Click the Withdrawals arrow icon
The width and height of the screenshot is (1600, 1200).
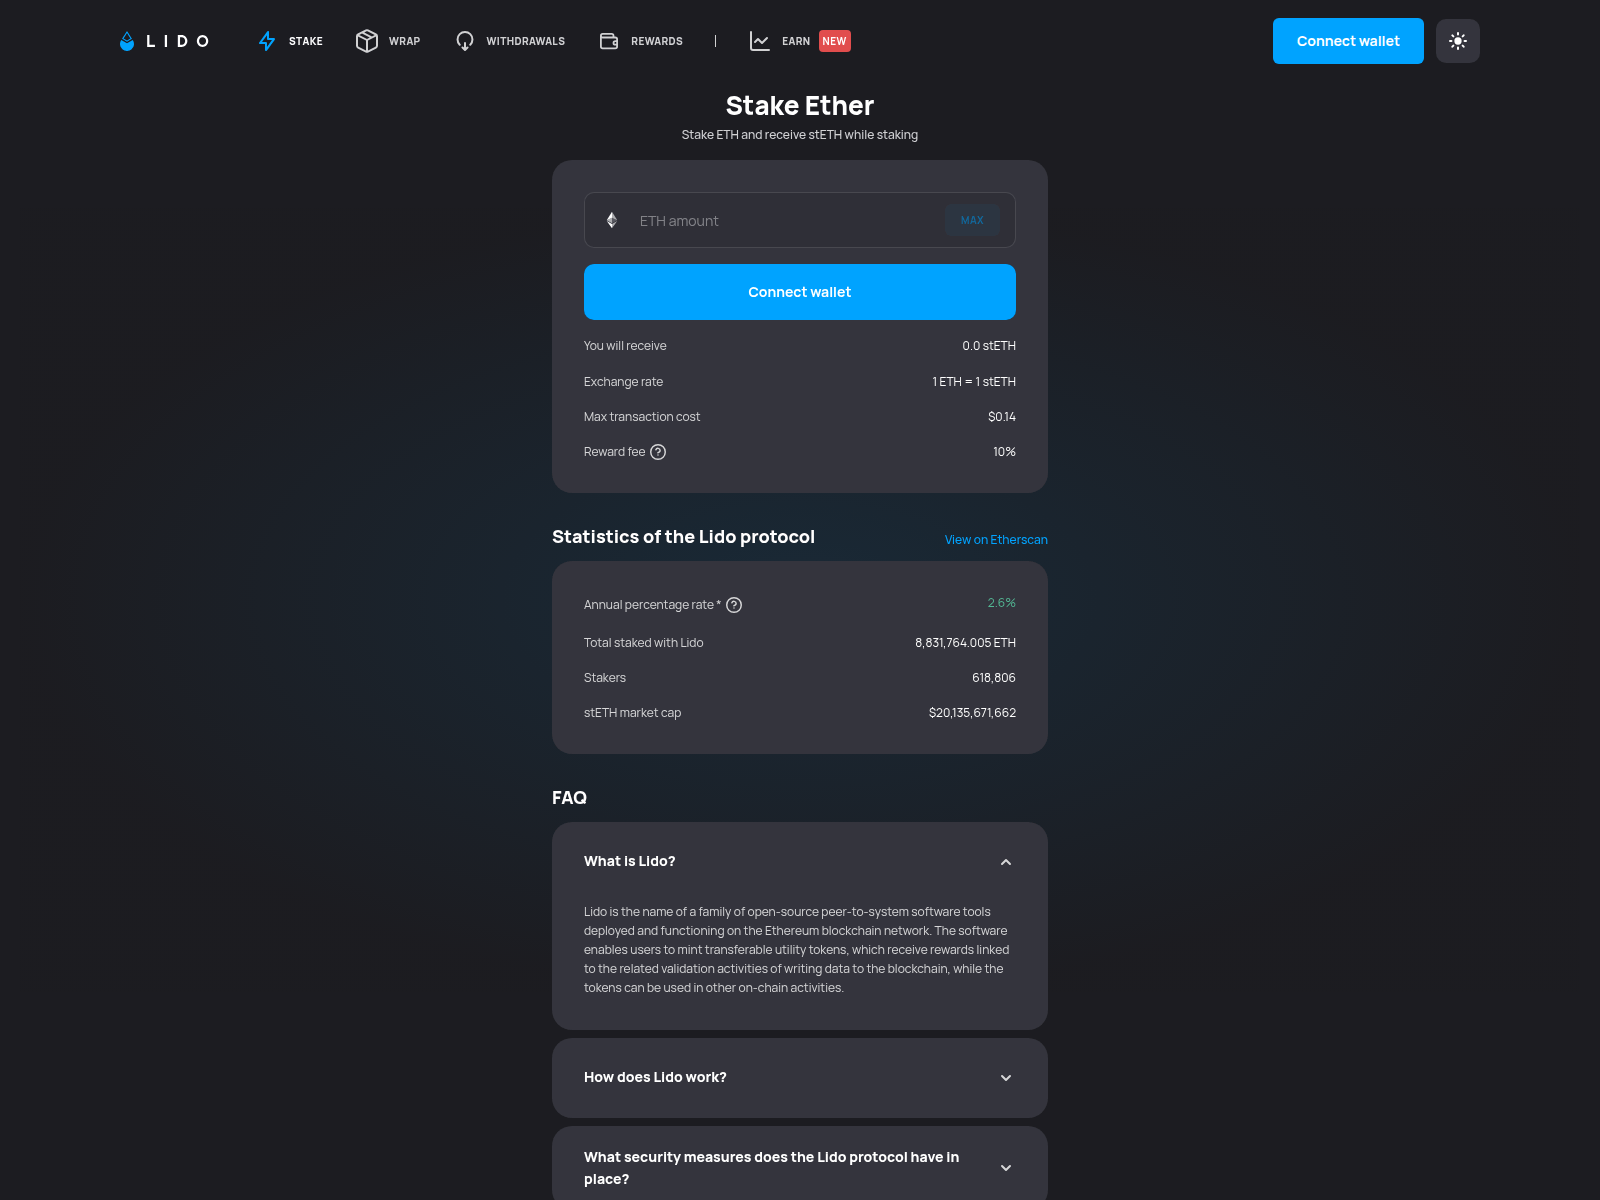click(465, 41)
